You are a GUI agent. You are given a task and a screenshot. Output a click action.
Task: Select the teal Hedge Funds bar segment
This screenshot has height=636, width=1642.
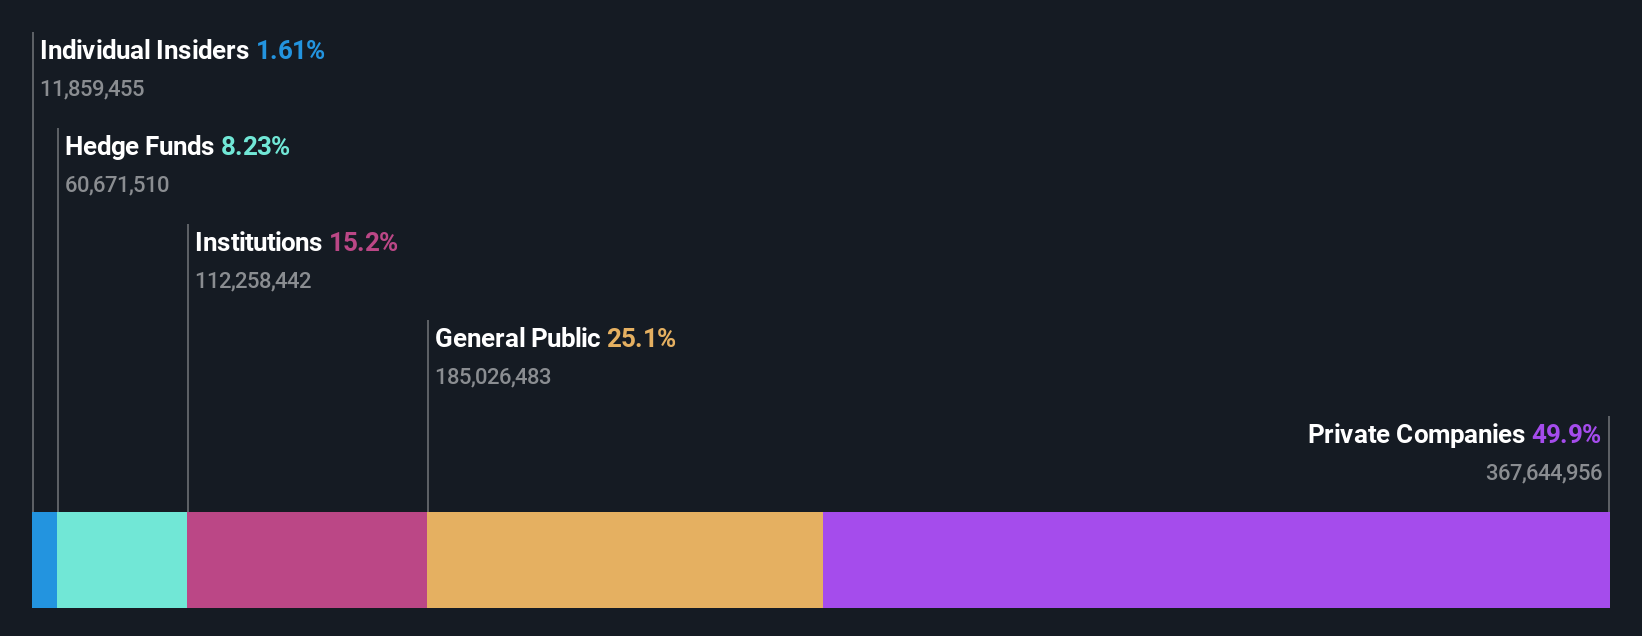[x=122, y=560]
